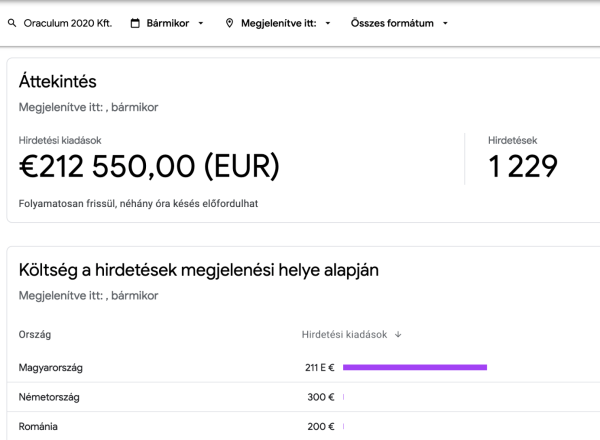This screenshot has height=440, width=600.
Task: Click the search magnifier icon
Action: (x=12, y=23)
